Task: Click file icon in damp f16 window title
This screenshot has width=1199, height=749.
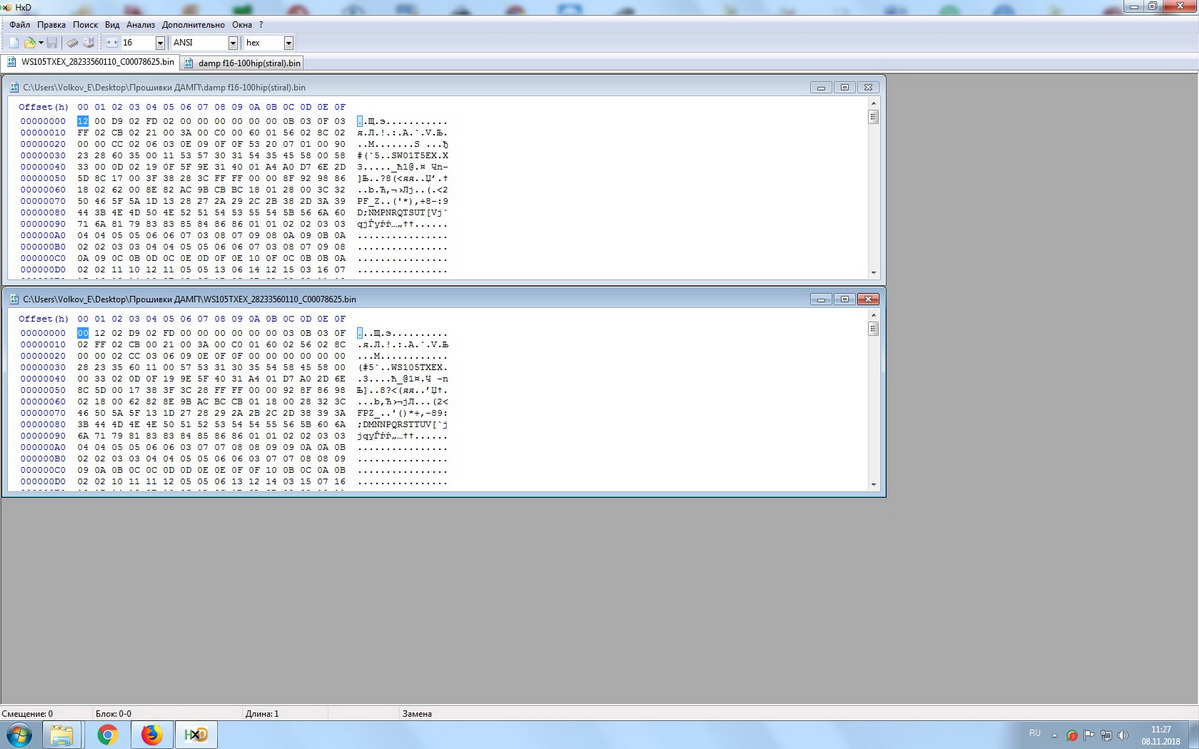Action: [x=14, y=87]
